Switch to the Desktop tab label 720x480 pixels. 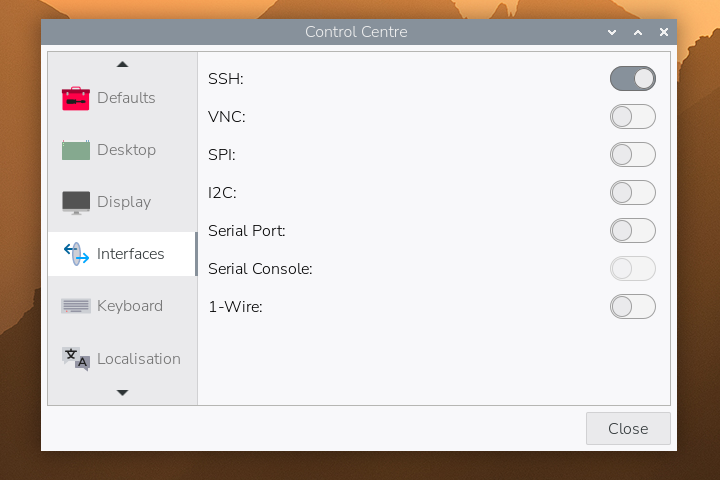(x=126, y=150)
